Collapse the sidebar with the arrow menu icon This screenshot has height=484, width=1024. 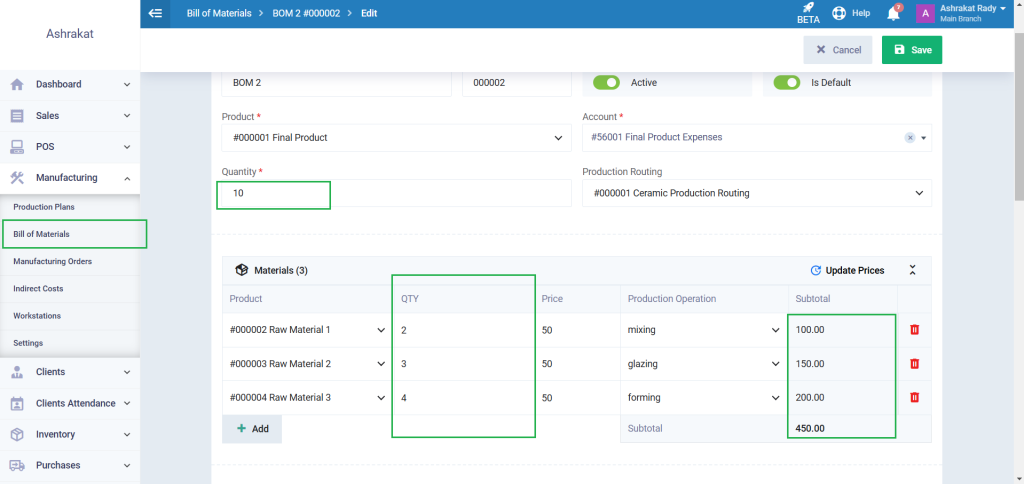(x=155, y=13)
